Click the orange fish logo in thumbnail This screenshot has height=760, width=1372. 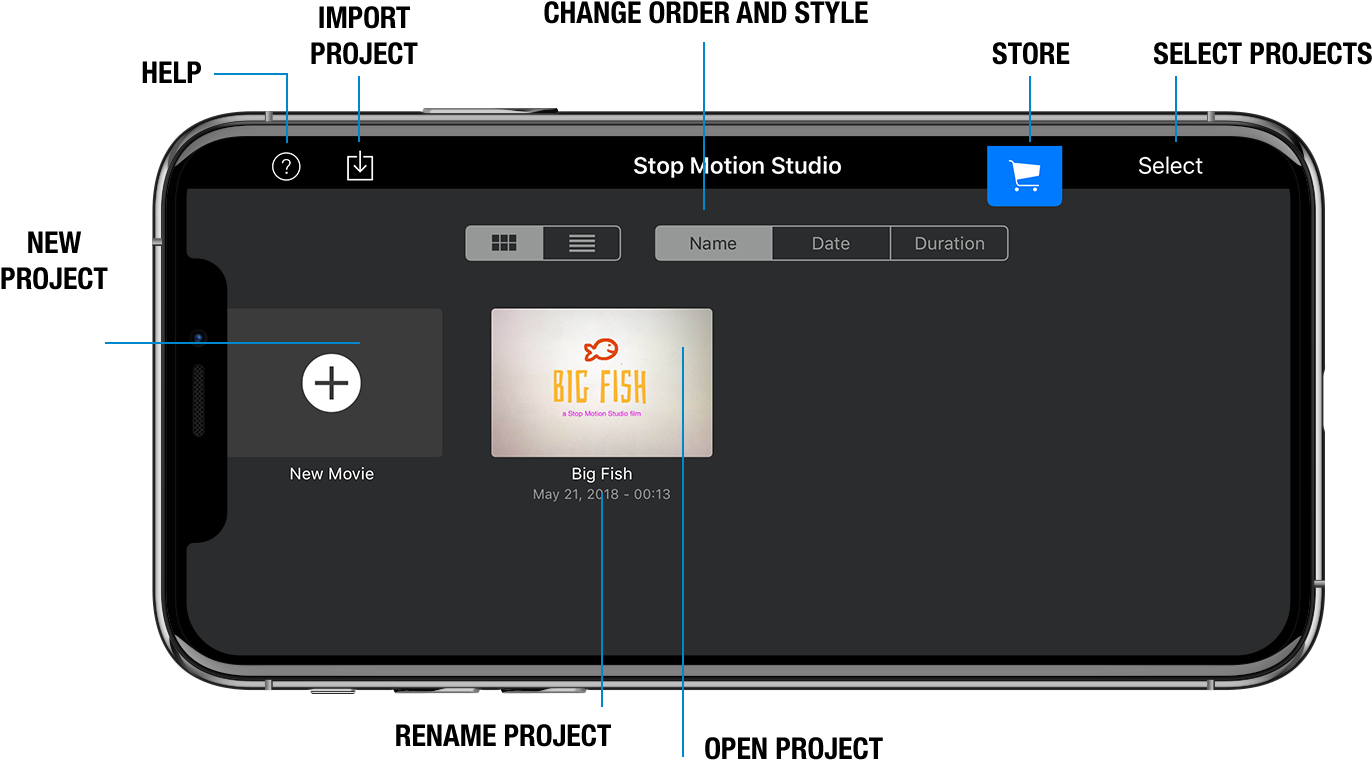click(x=601, y=350)
